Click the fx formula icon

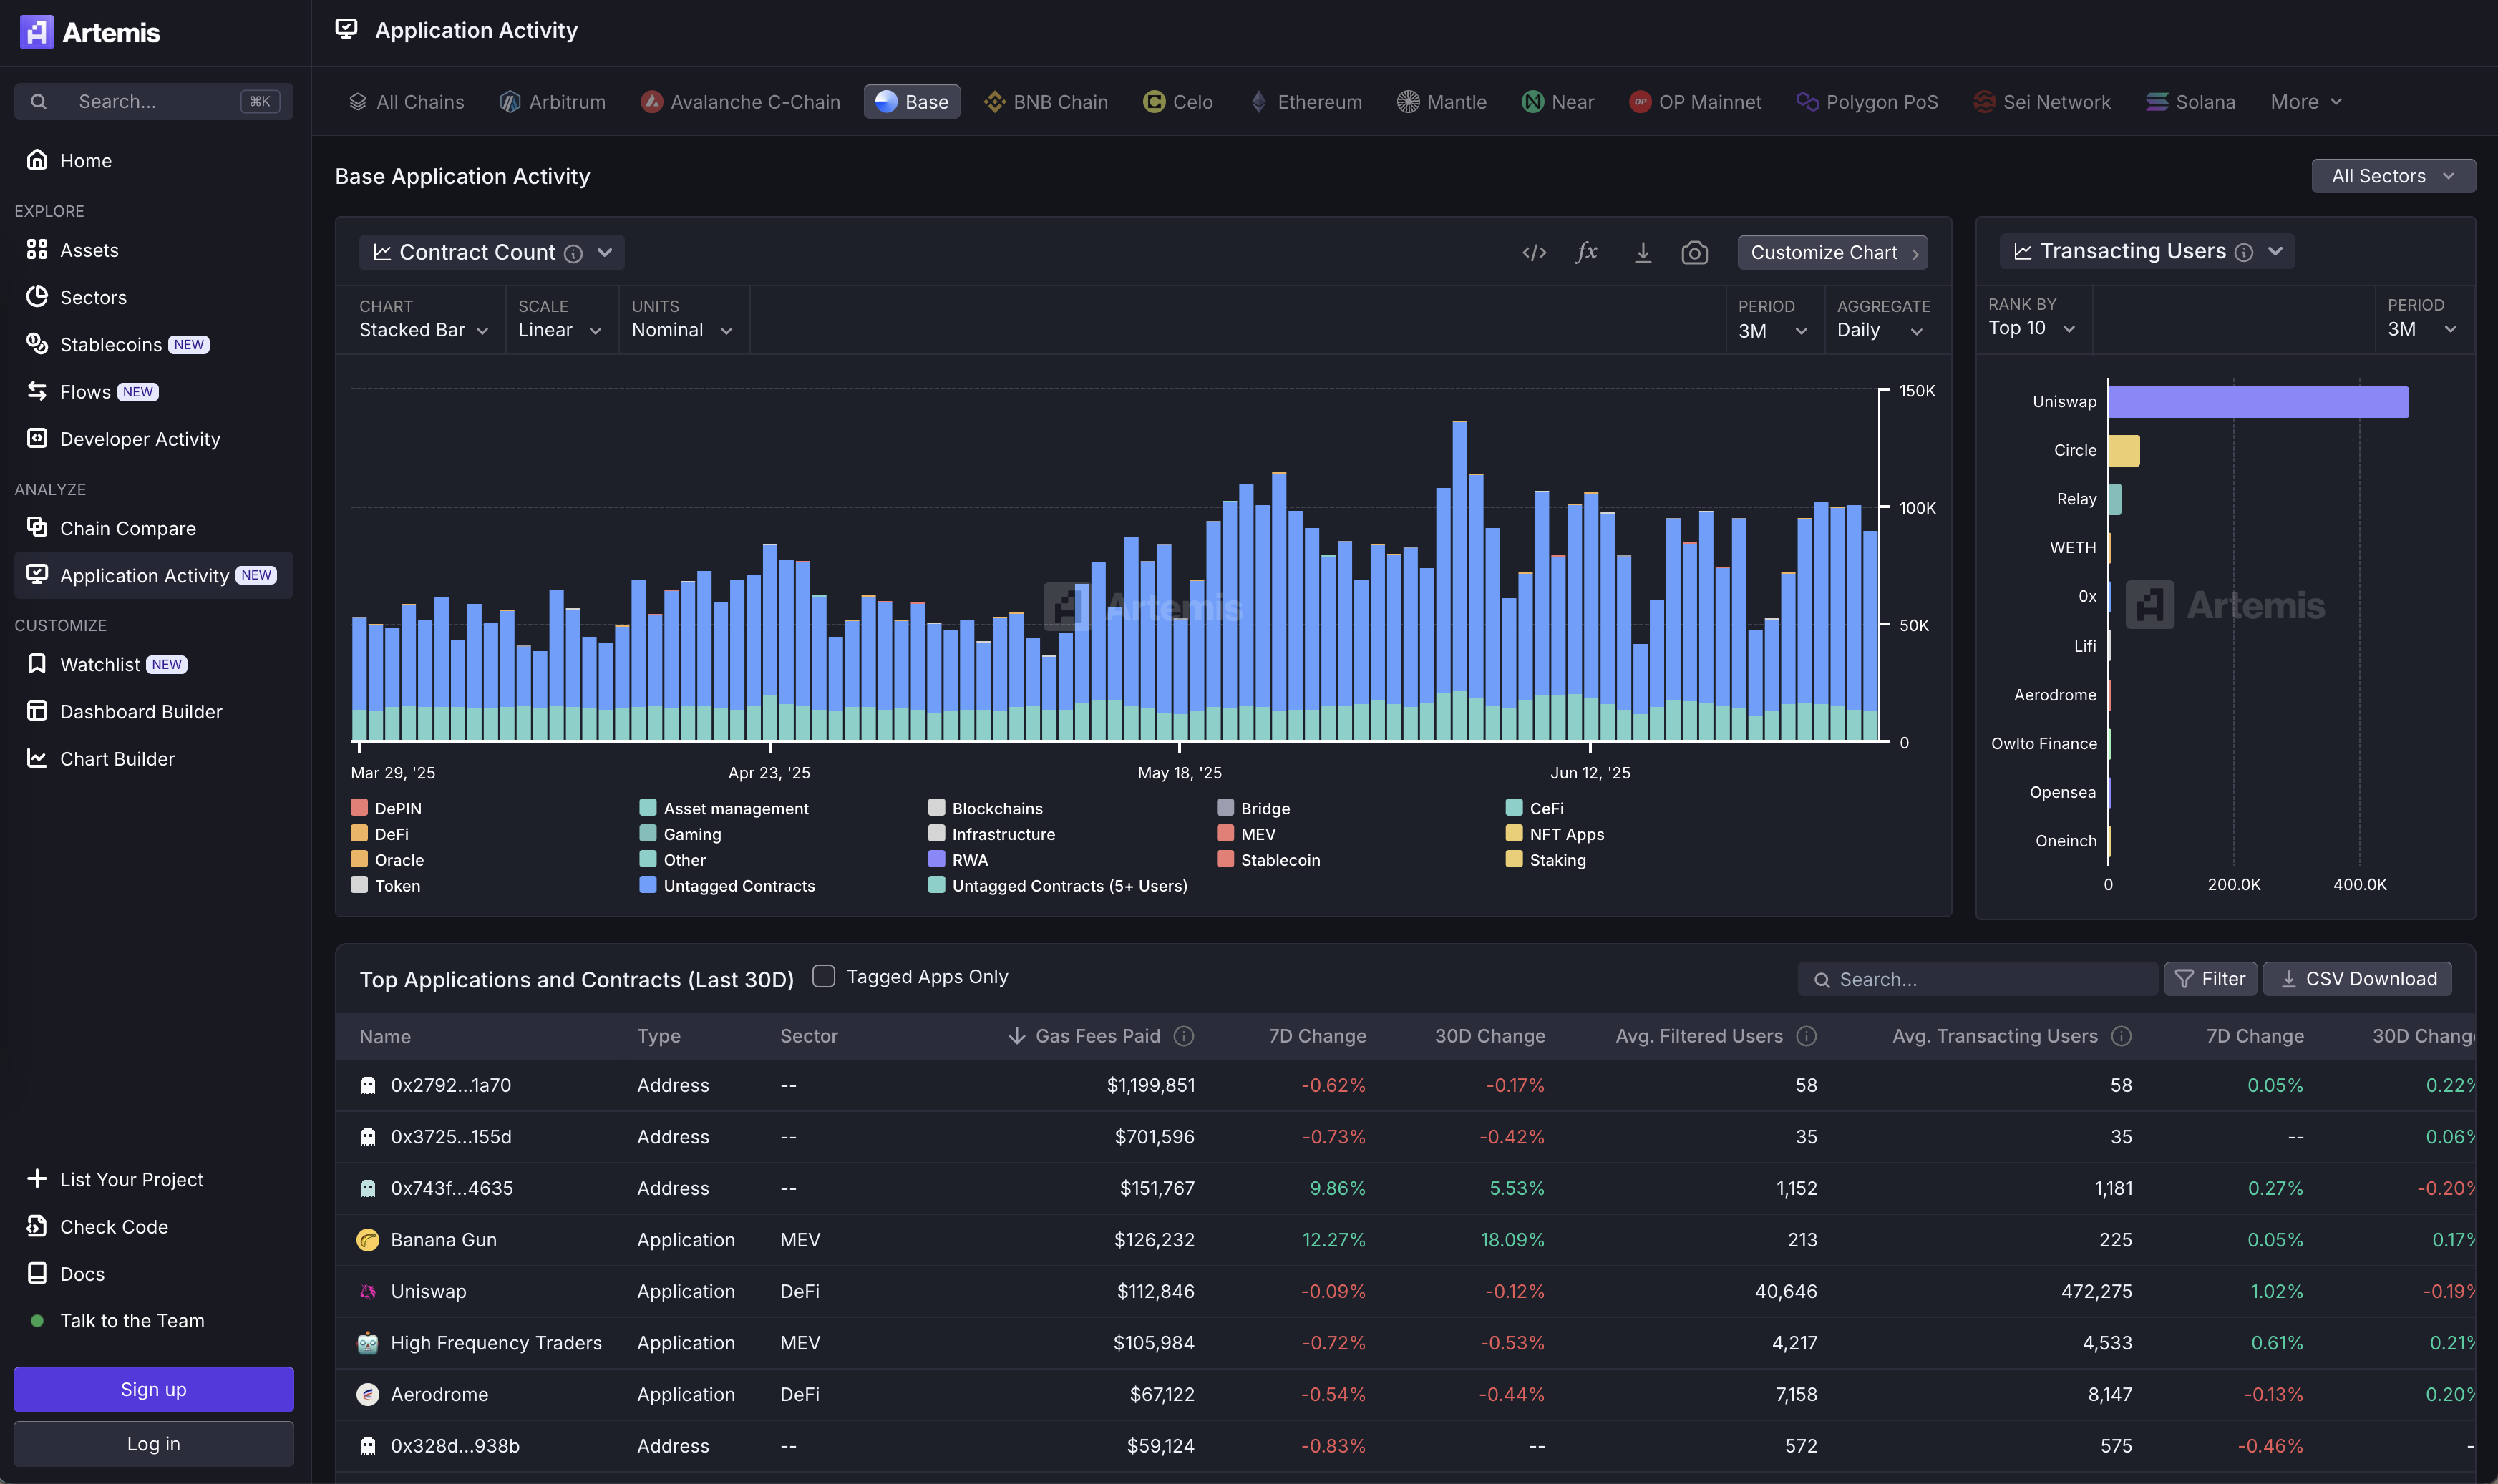(x=1587, y=252)
